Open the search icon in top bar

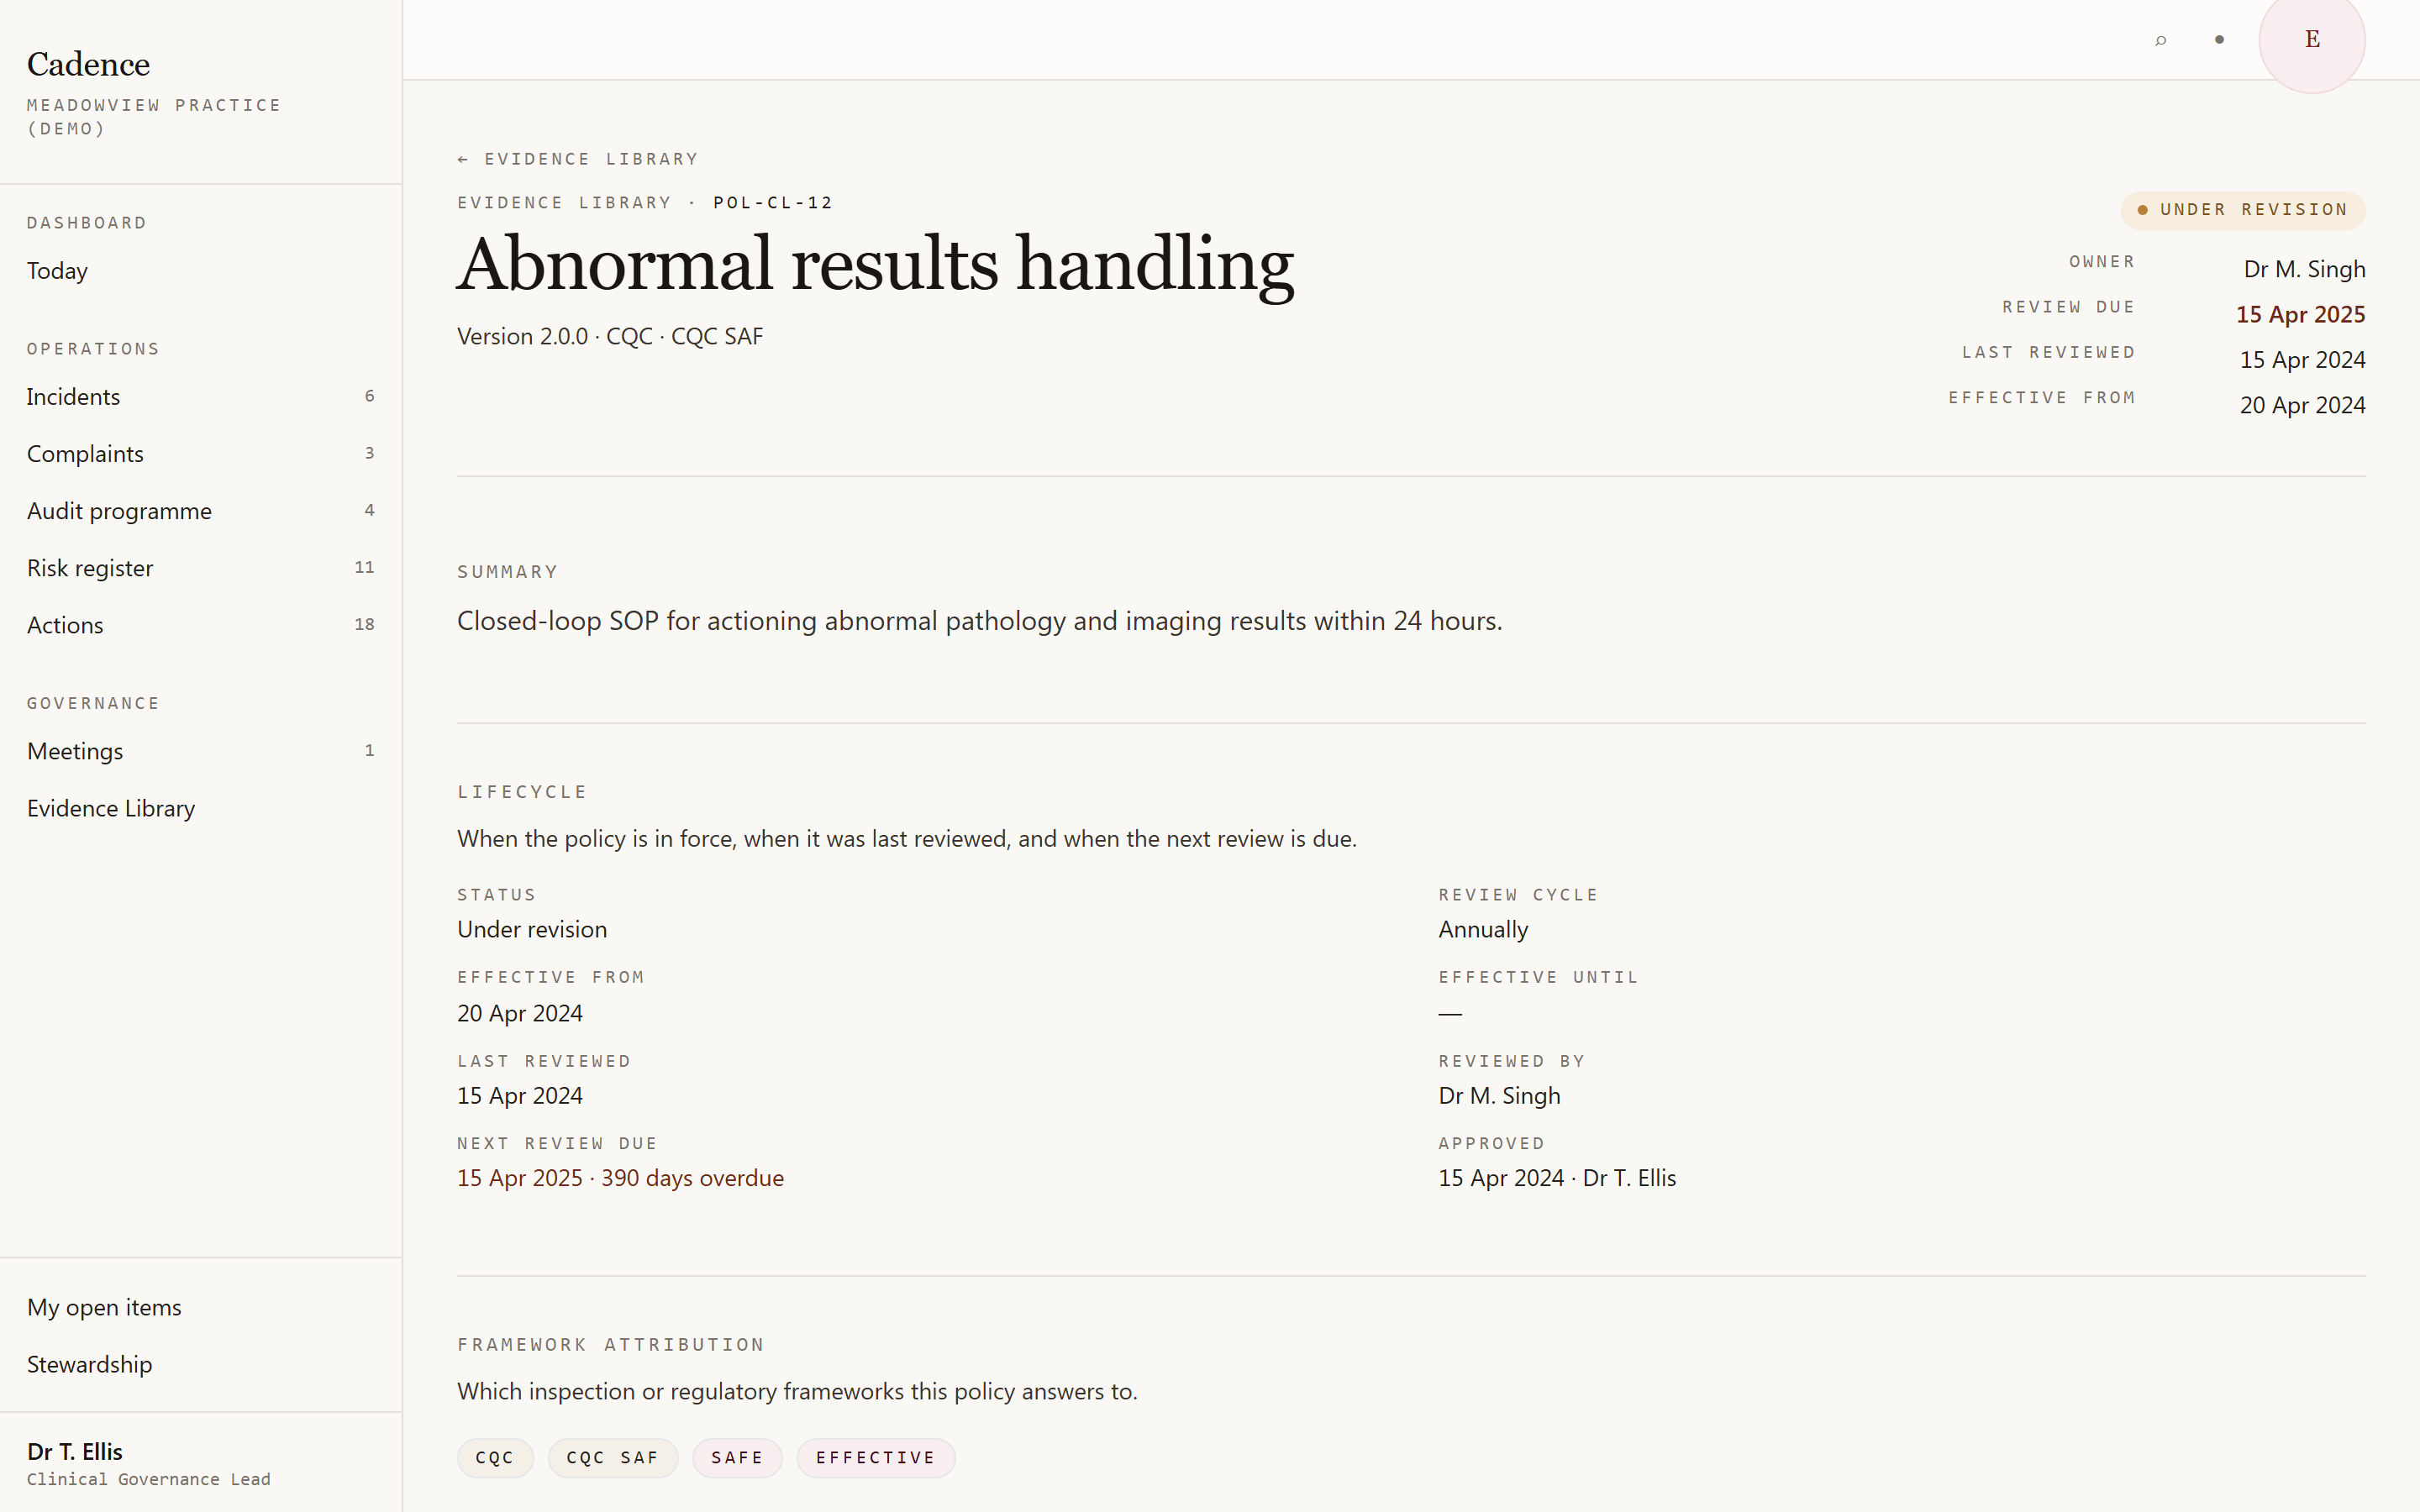(x=2160, y=40)
